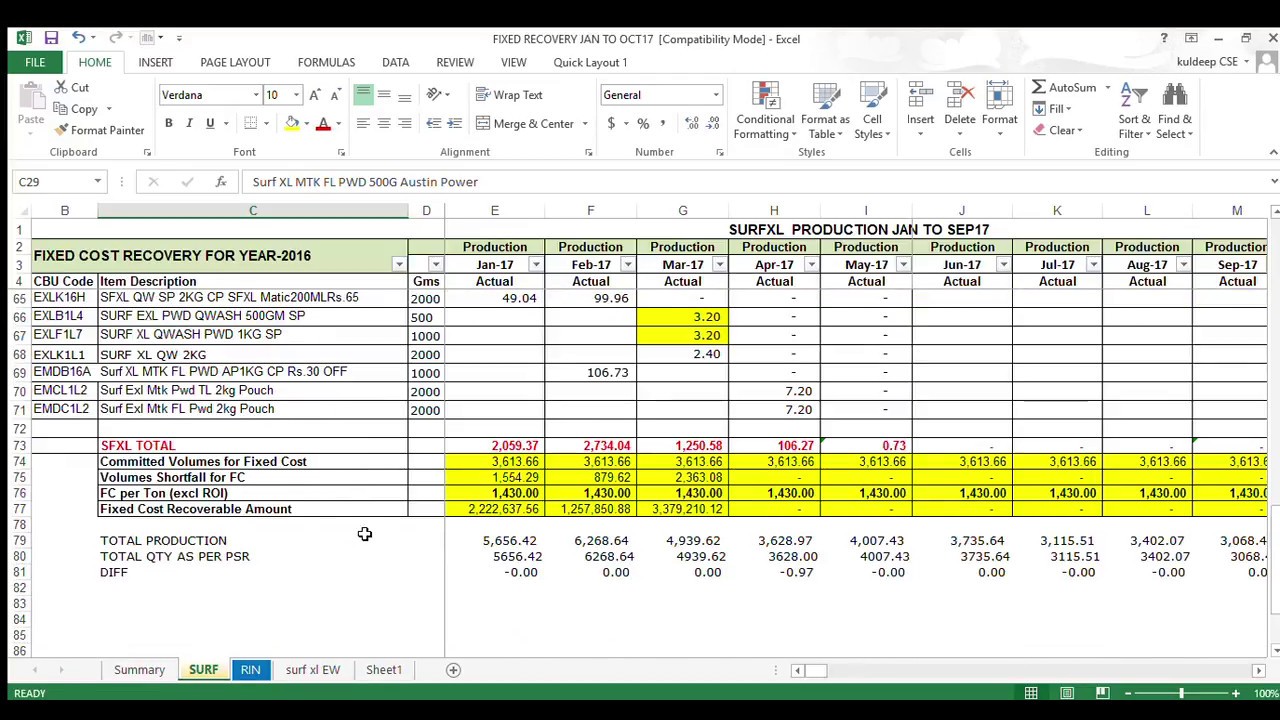1280x720 pixels.
Task: Open the Summary sheet tab
Action: [x=139, y=670]
